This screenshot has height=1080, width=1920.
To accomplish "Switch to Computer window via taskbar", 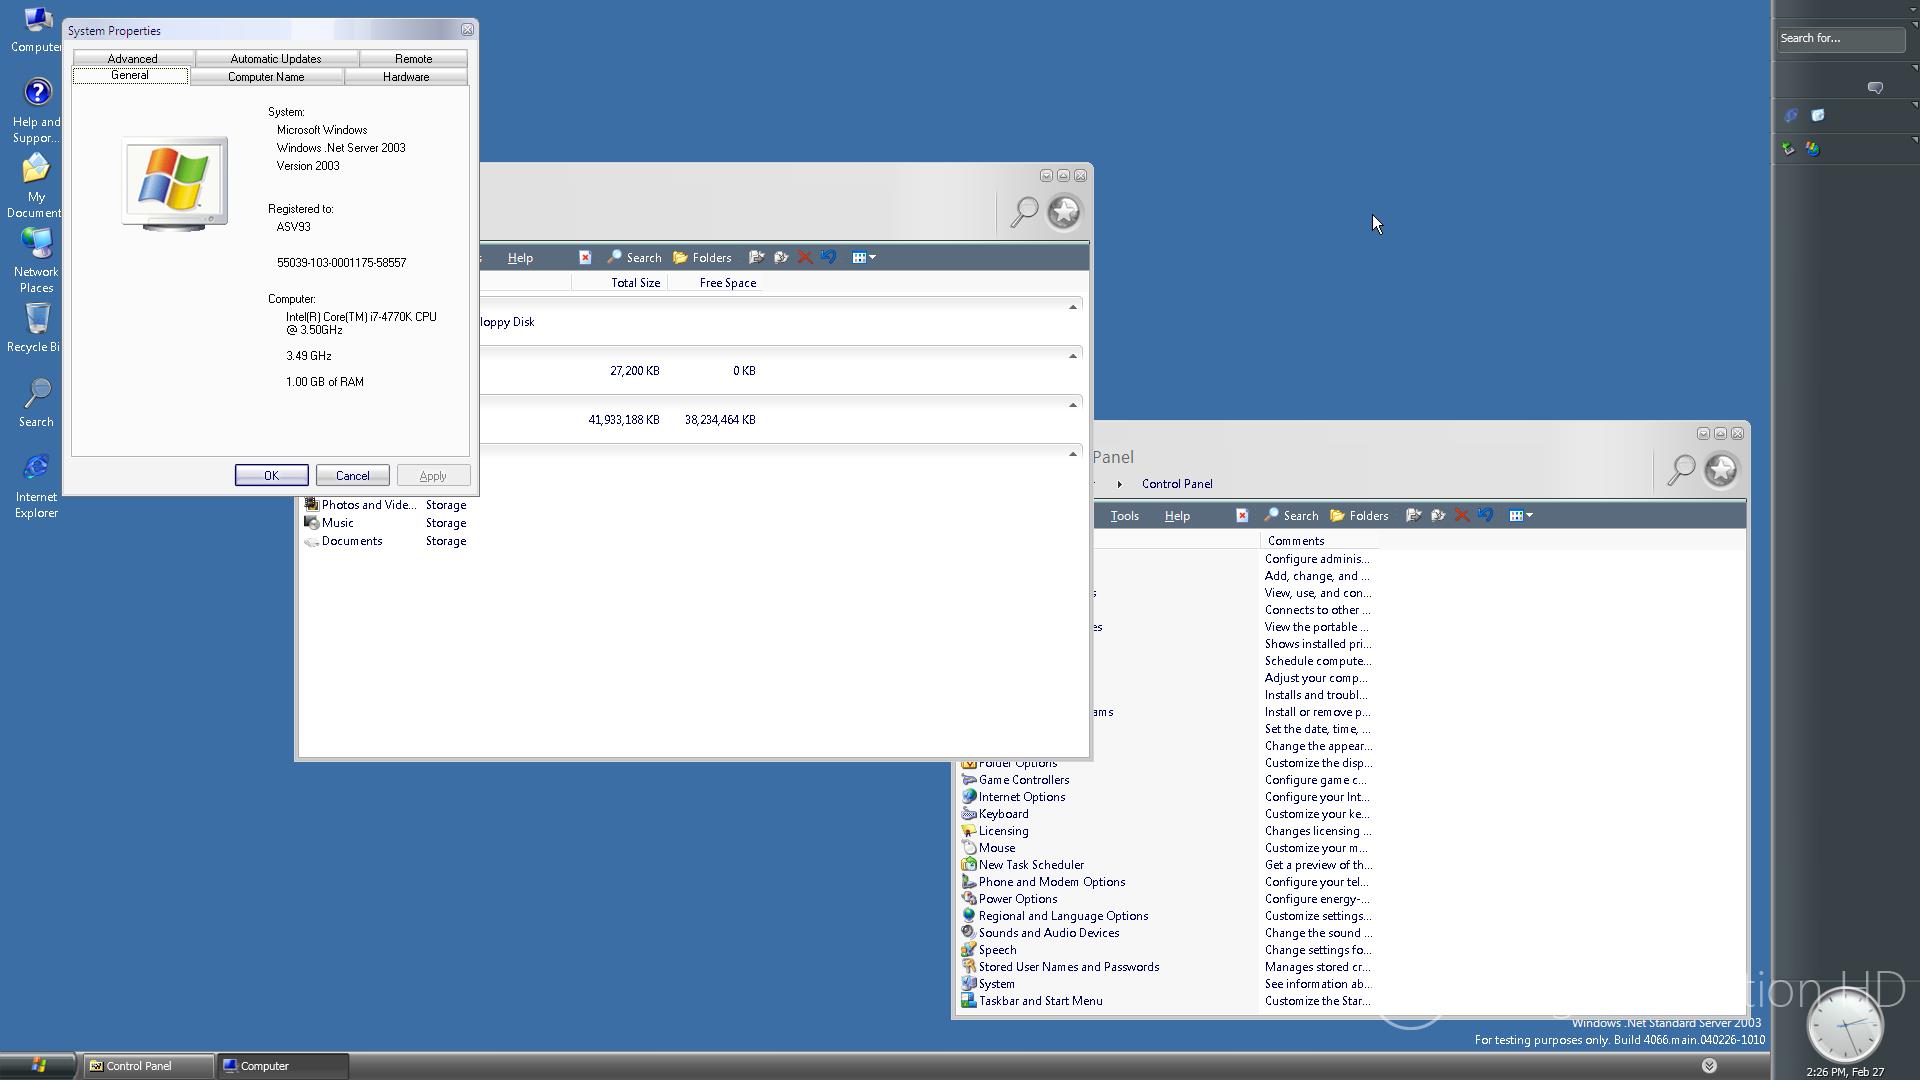I will click(283, 1066).
